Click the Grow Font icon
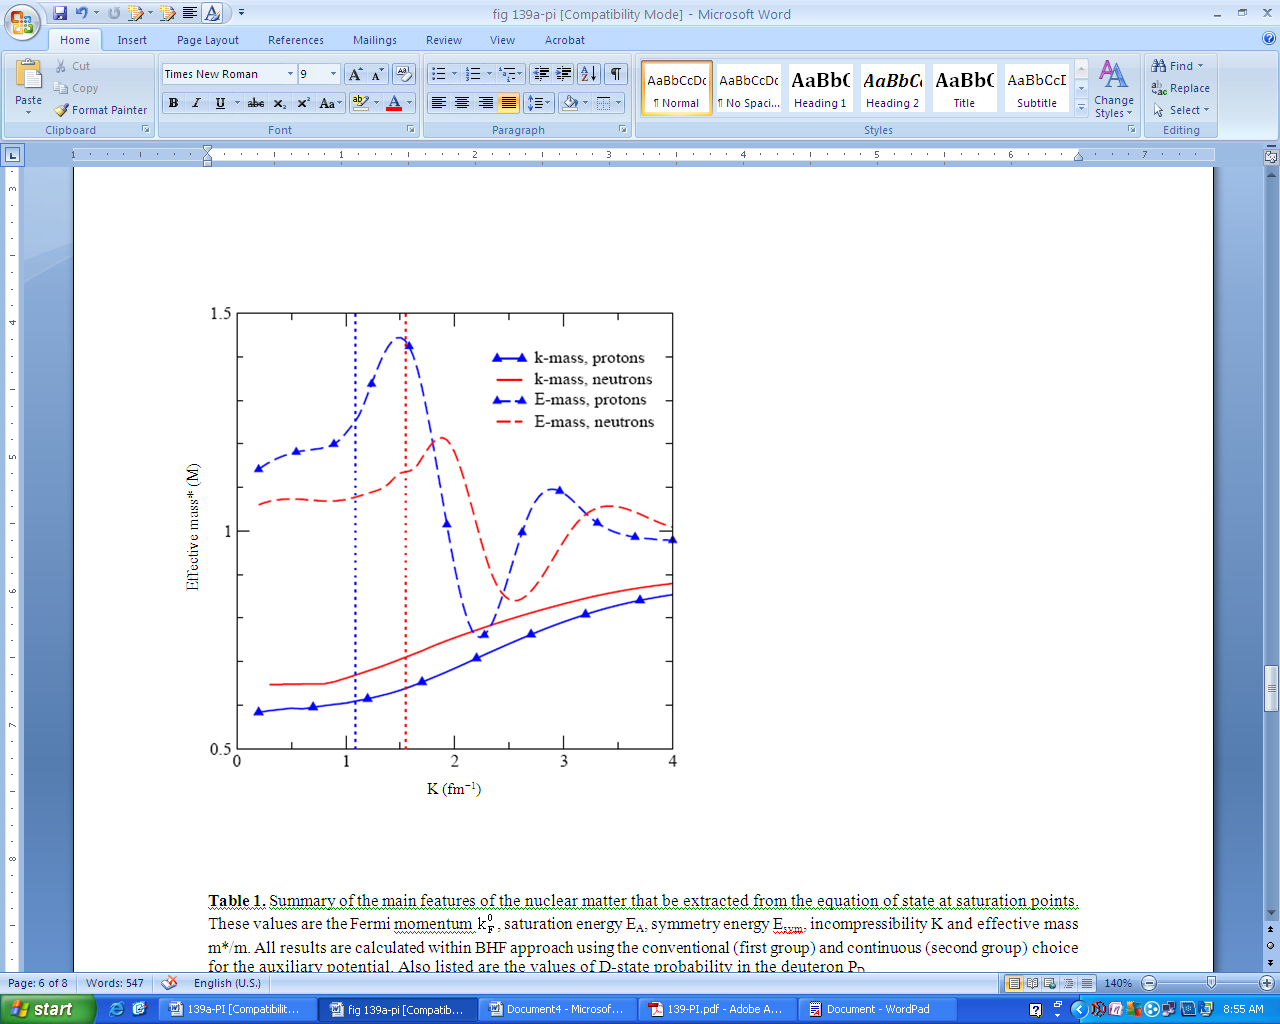This screenshot has height=1024, width=1280. tap(355, 74)
